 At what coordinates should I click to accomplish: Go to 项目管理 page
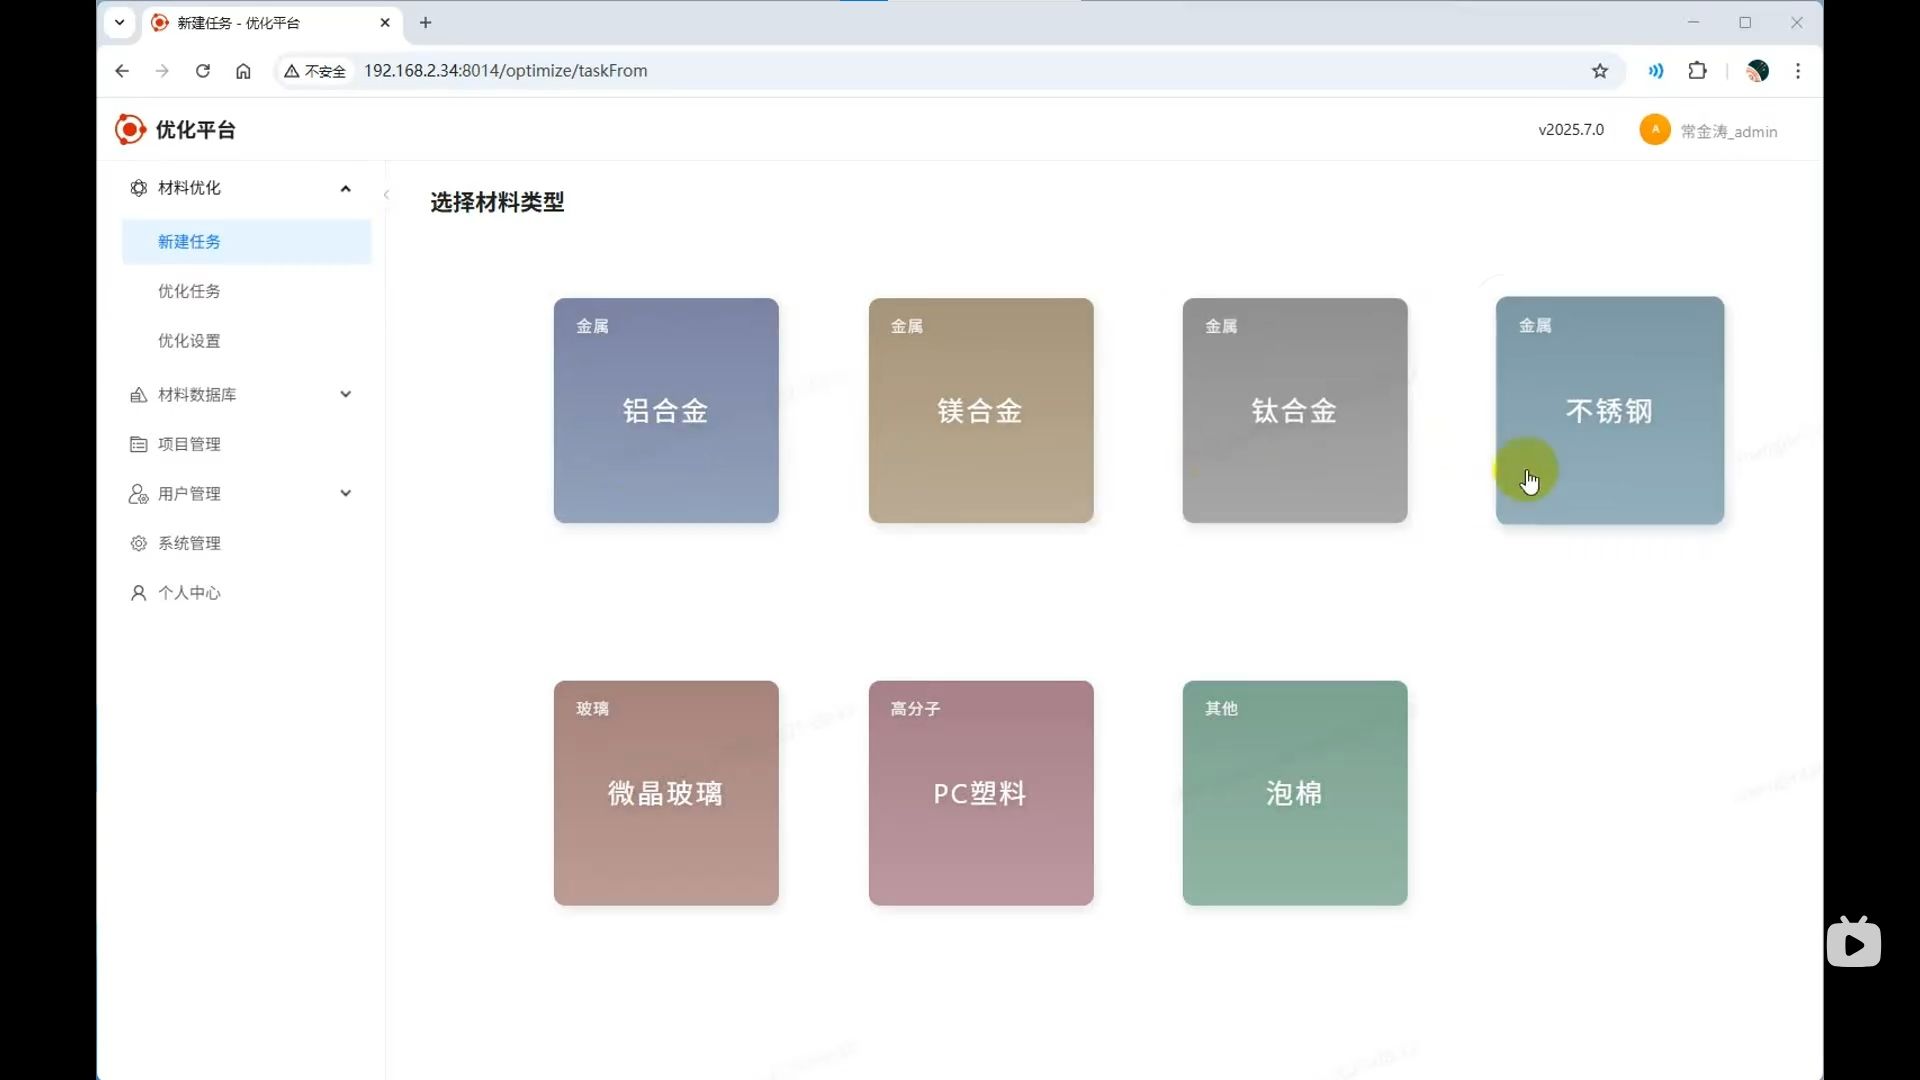(189, 444)
